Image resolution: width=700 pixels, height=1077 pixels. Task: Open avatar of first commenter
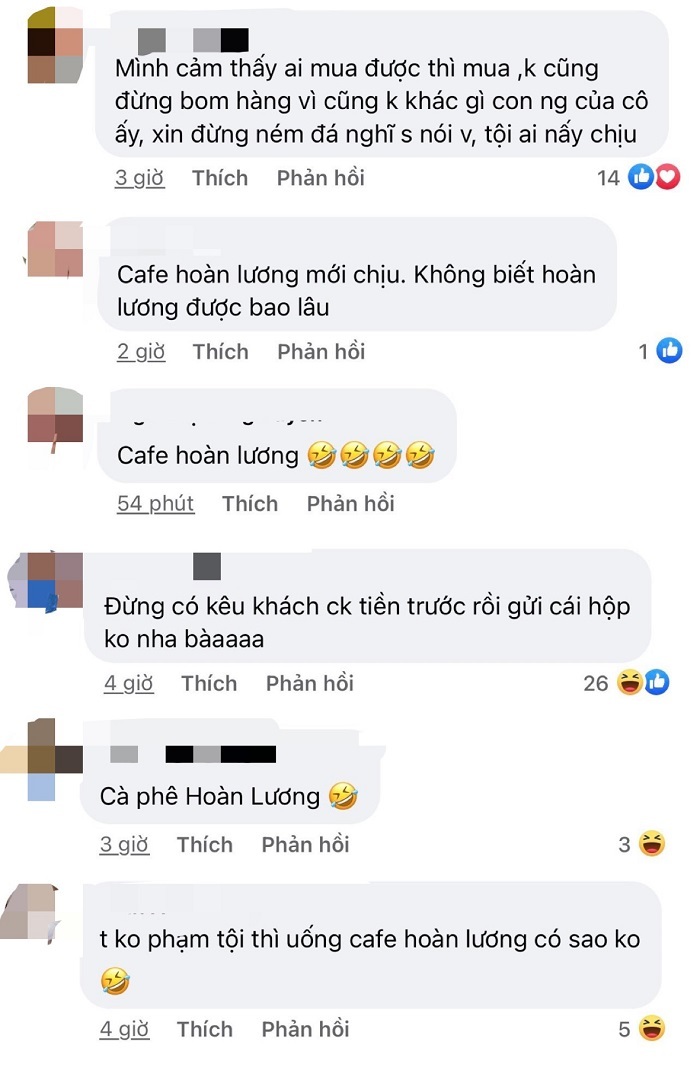pyautogui.click(x=55, y=45)
